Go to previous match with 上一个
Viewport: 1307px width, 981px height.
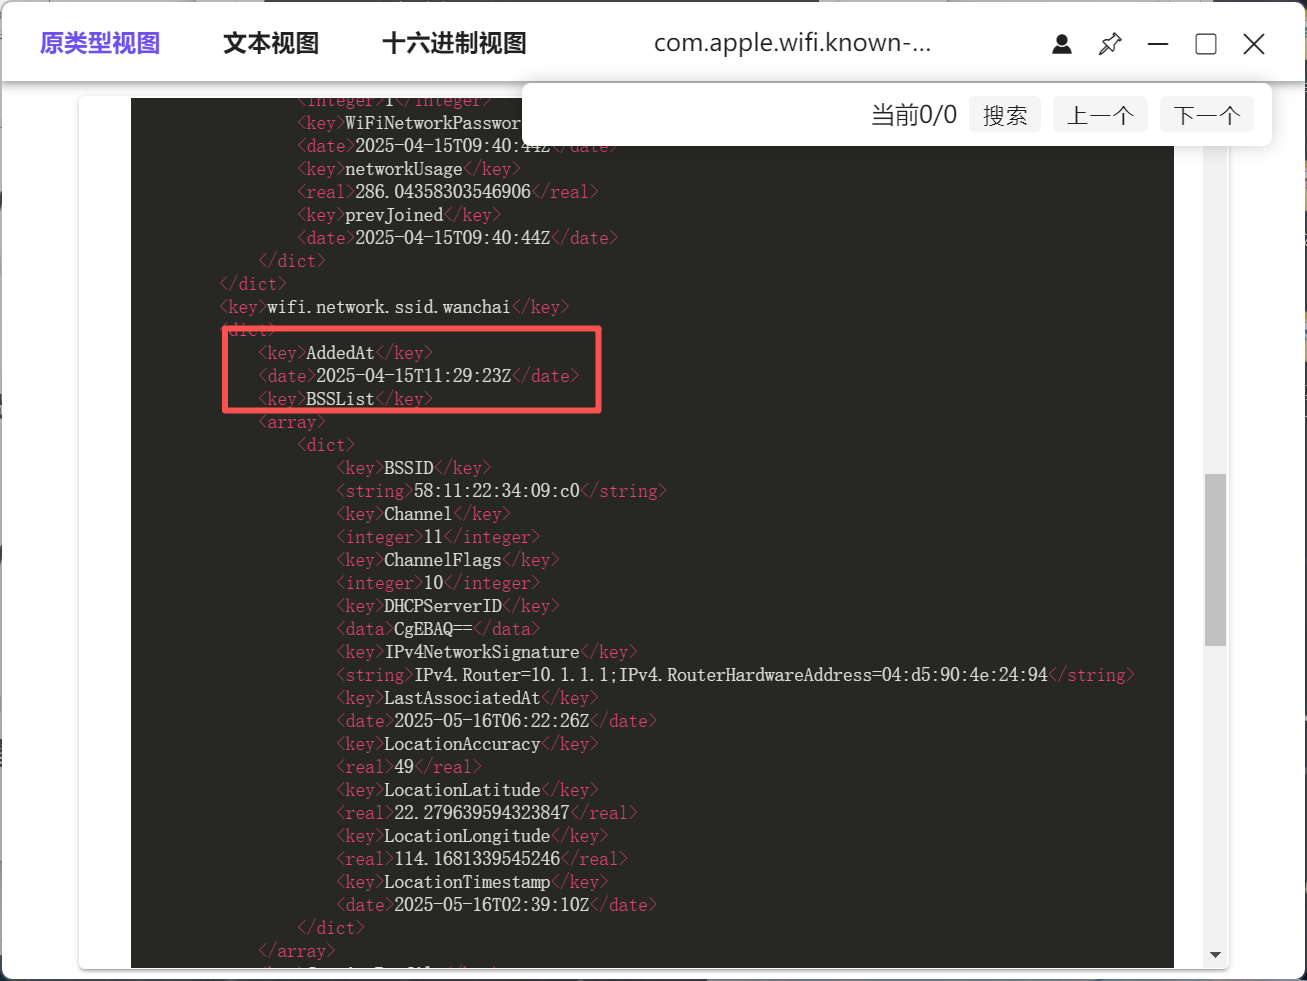1100,115
